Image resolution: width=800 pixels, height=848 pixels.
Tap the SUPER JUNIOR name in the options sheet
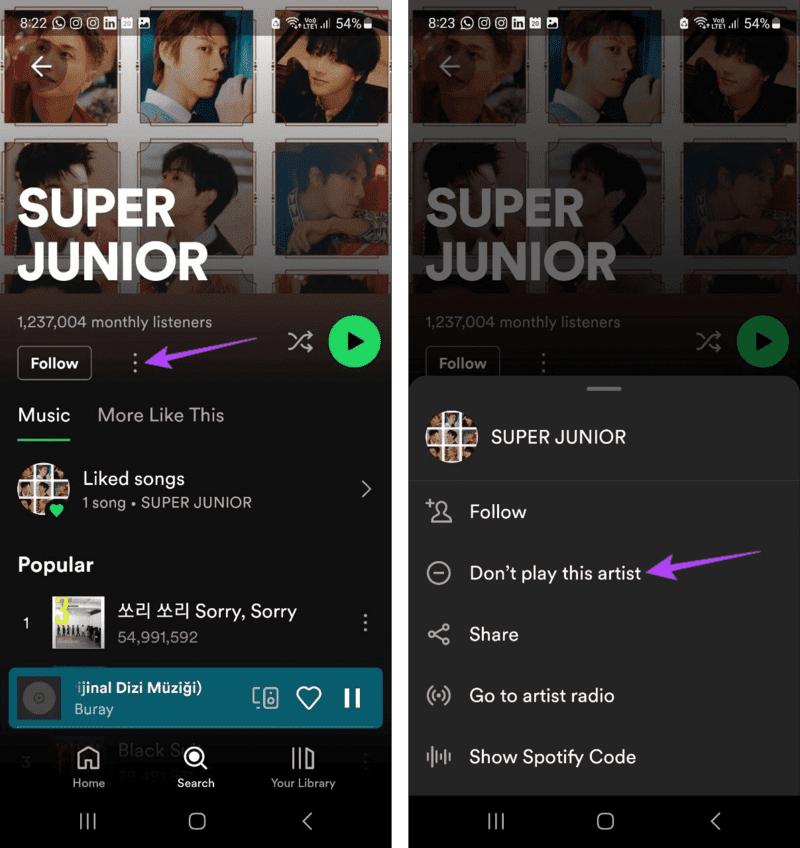click(558, 437)
